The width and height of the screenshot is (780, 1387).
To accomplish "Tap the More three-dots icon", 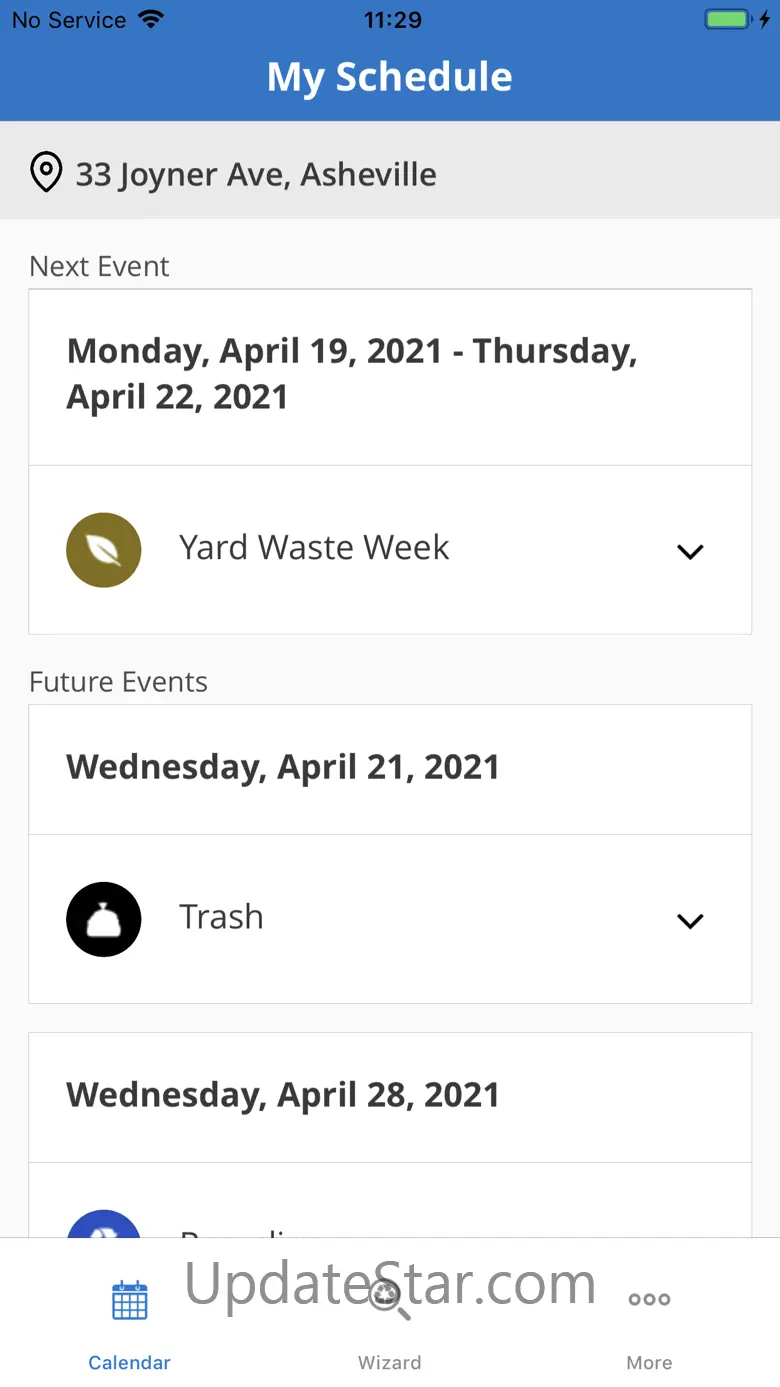I will 649,1300.
